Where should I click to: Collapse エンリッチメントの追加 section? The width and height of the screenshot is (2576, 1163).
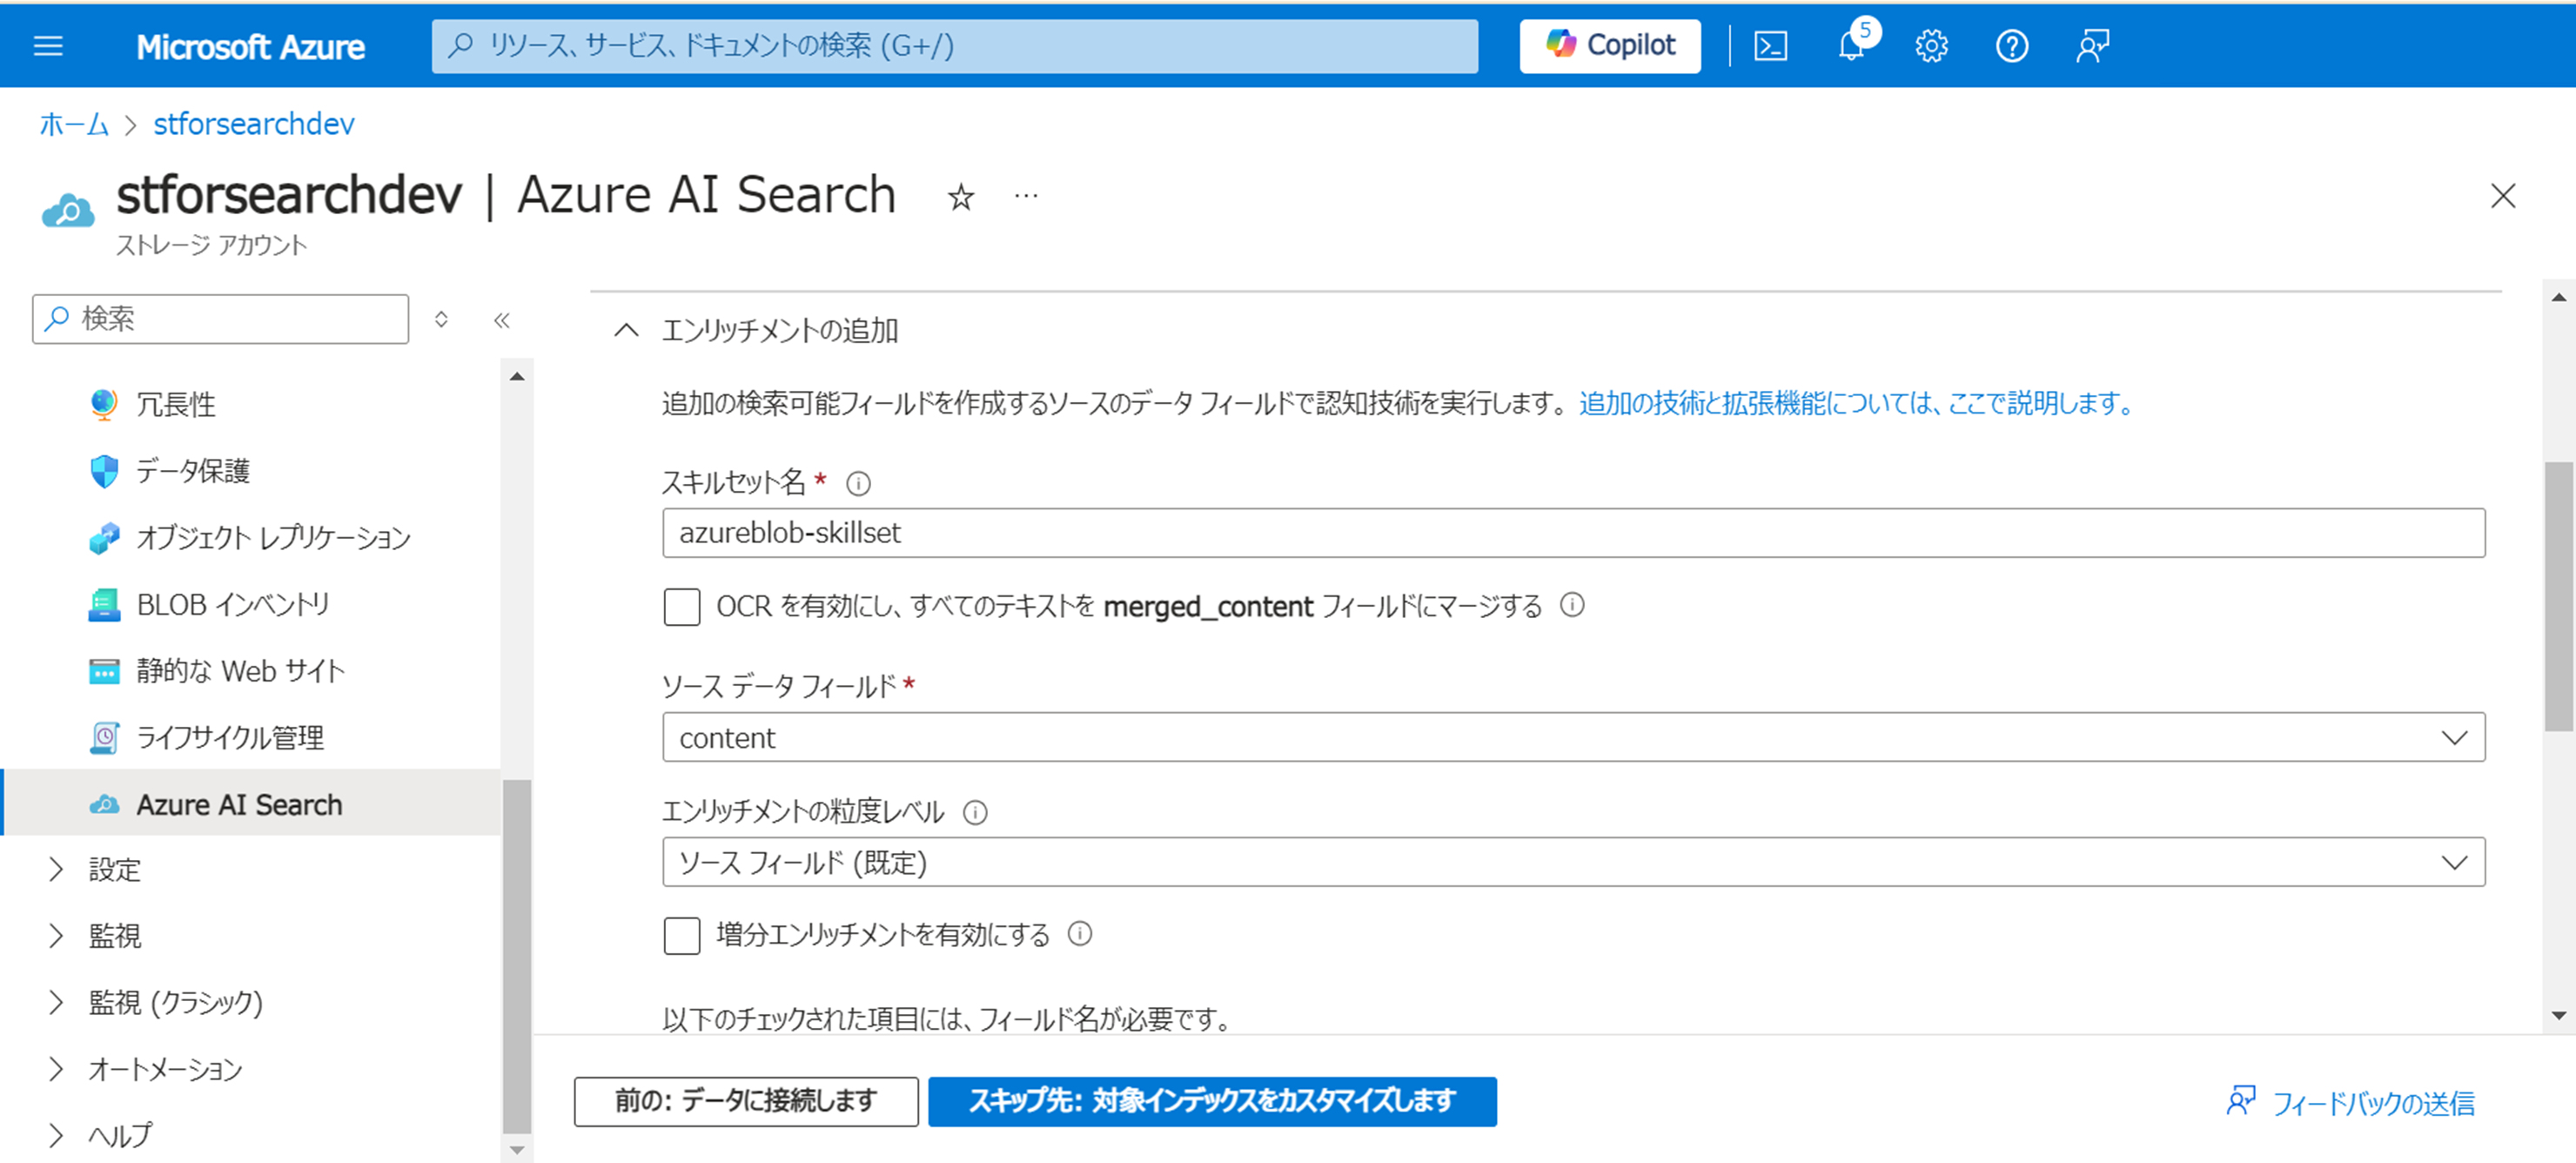[626, 330]
